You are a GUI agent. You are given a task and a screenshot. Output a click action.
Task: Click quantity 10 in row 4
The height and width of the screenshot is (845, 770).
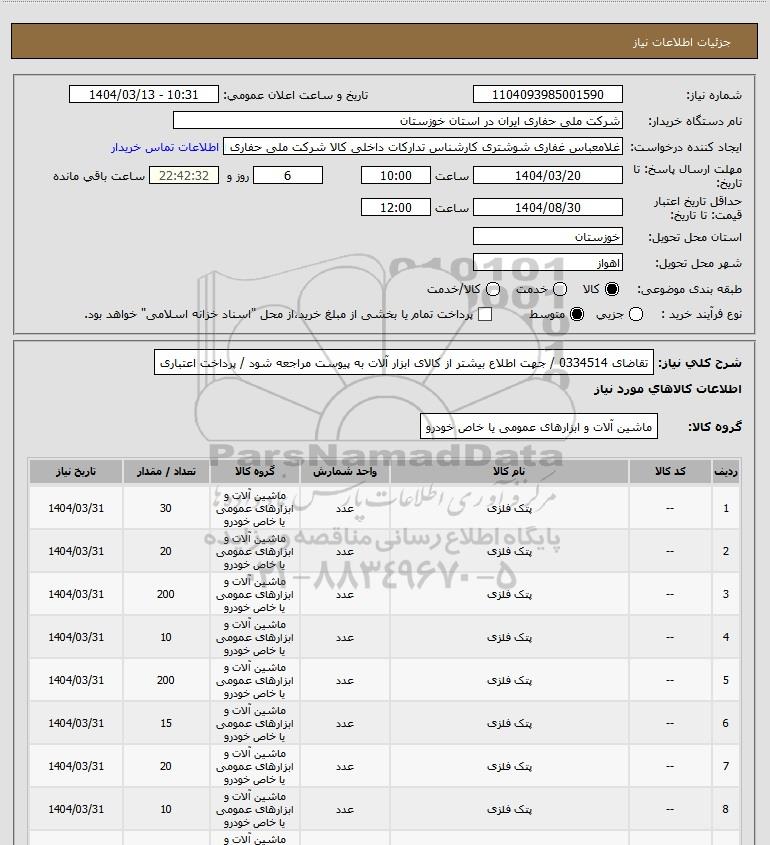165,637
